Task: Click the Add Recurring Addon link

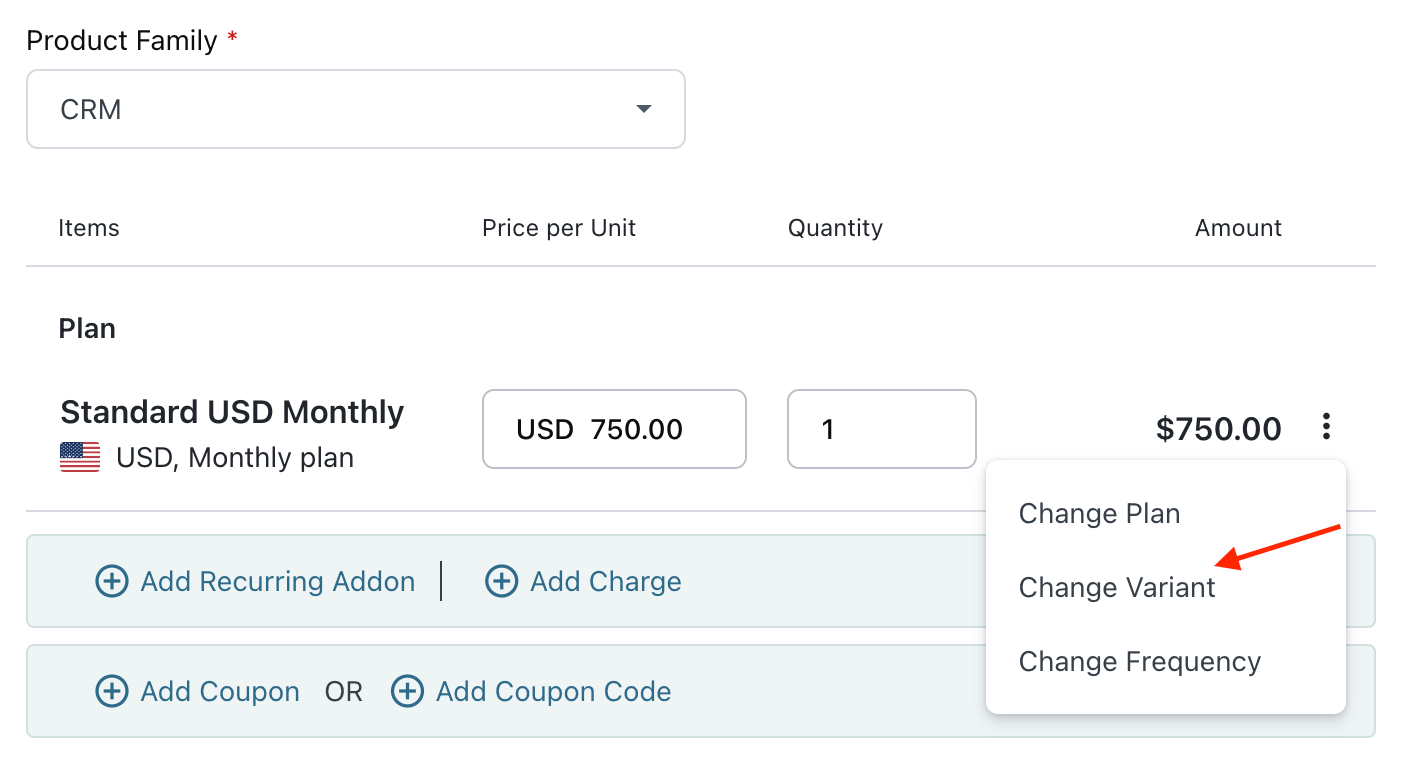Action: (x=277, y=581)
